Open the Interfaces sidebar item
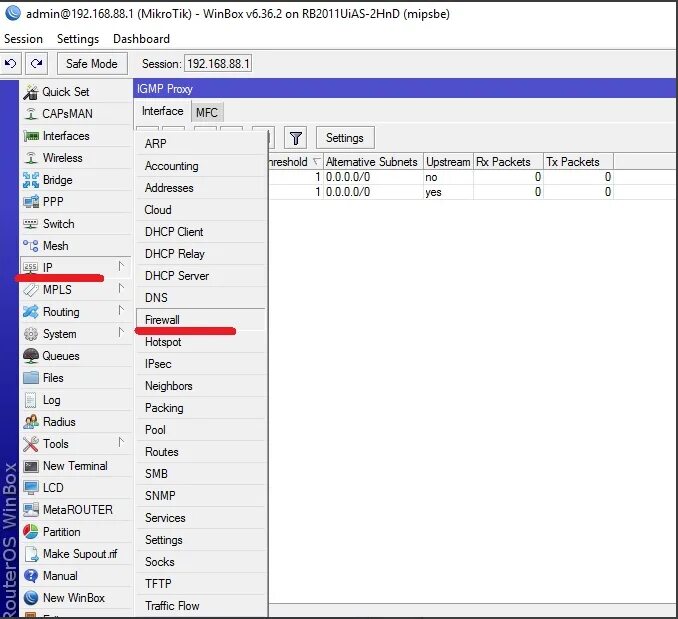This screenshot has height=619, width=678. [76, 136]
